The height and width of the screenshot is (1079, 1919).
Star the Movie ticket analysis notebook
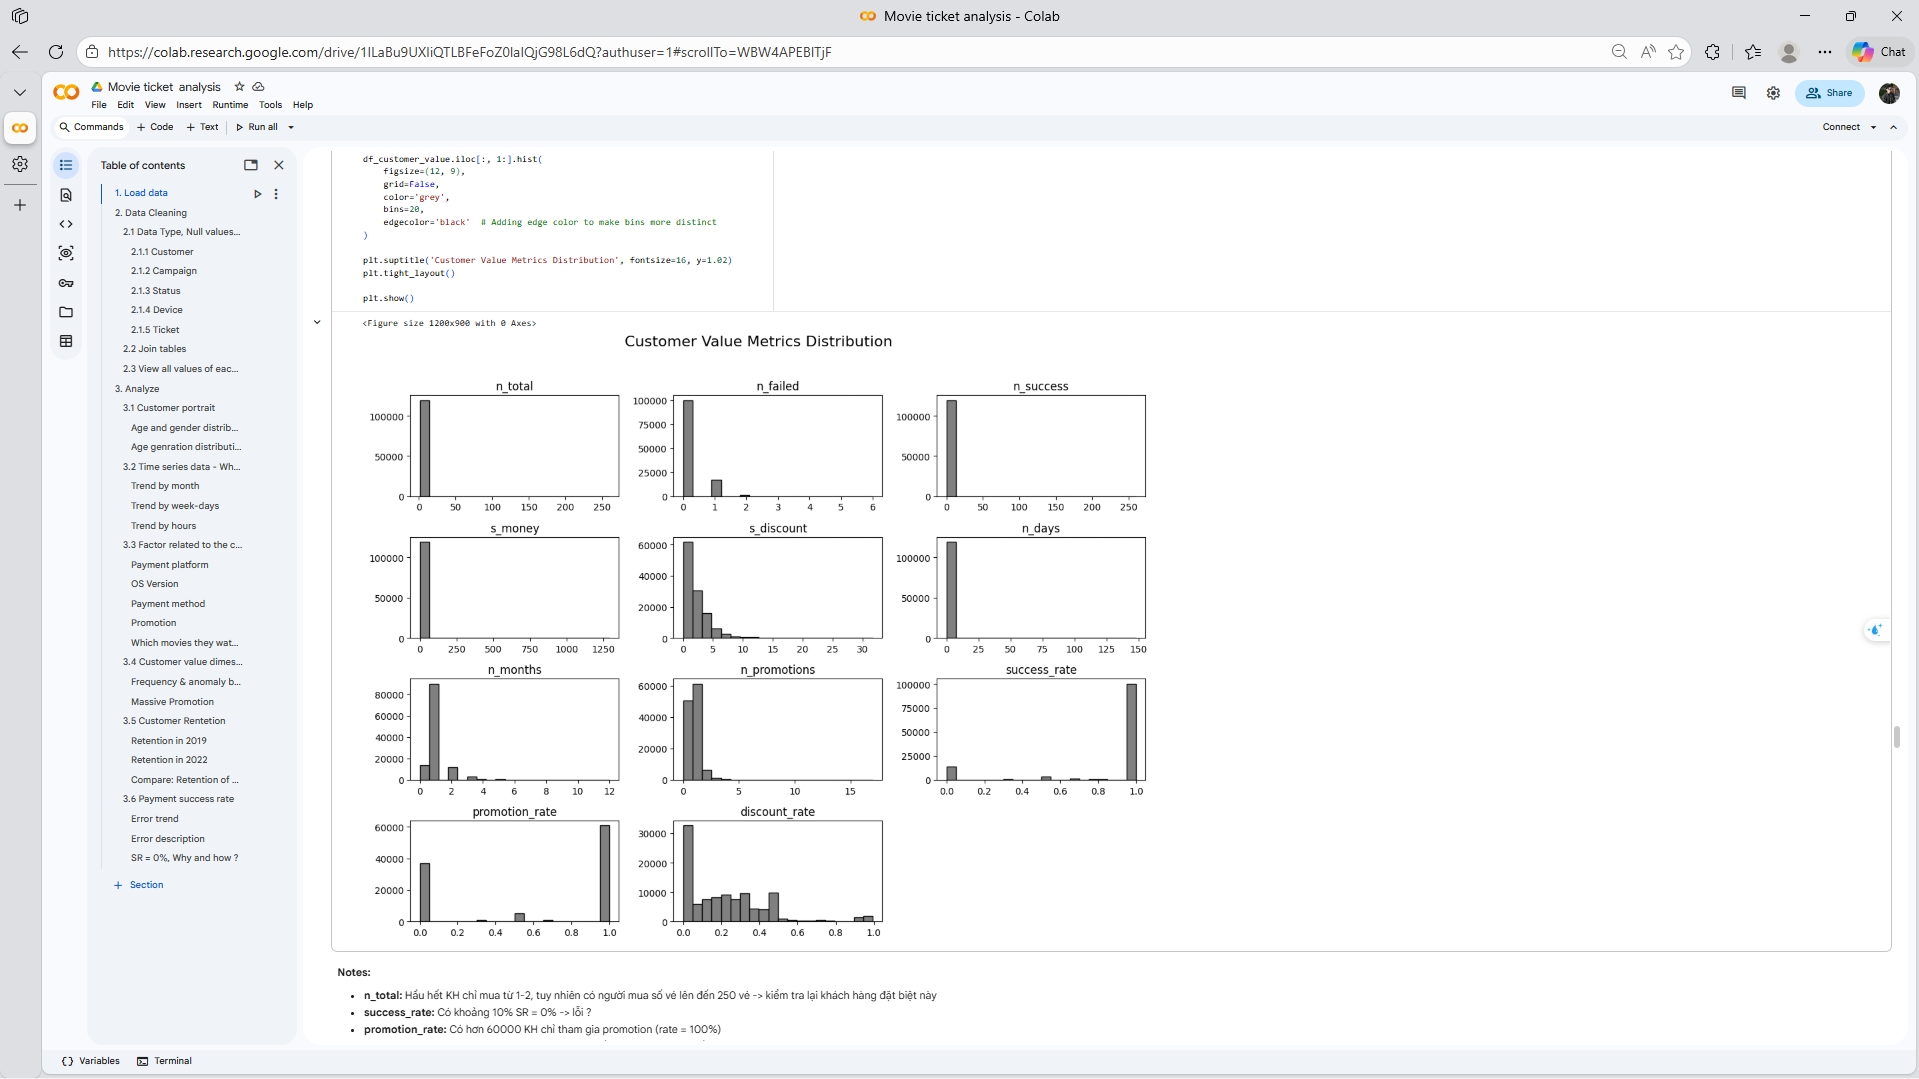coord(239,87)
